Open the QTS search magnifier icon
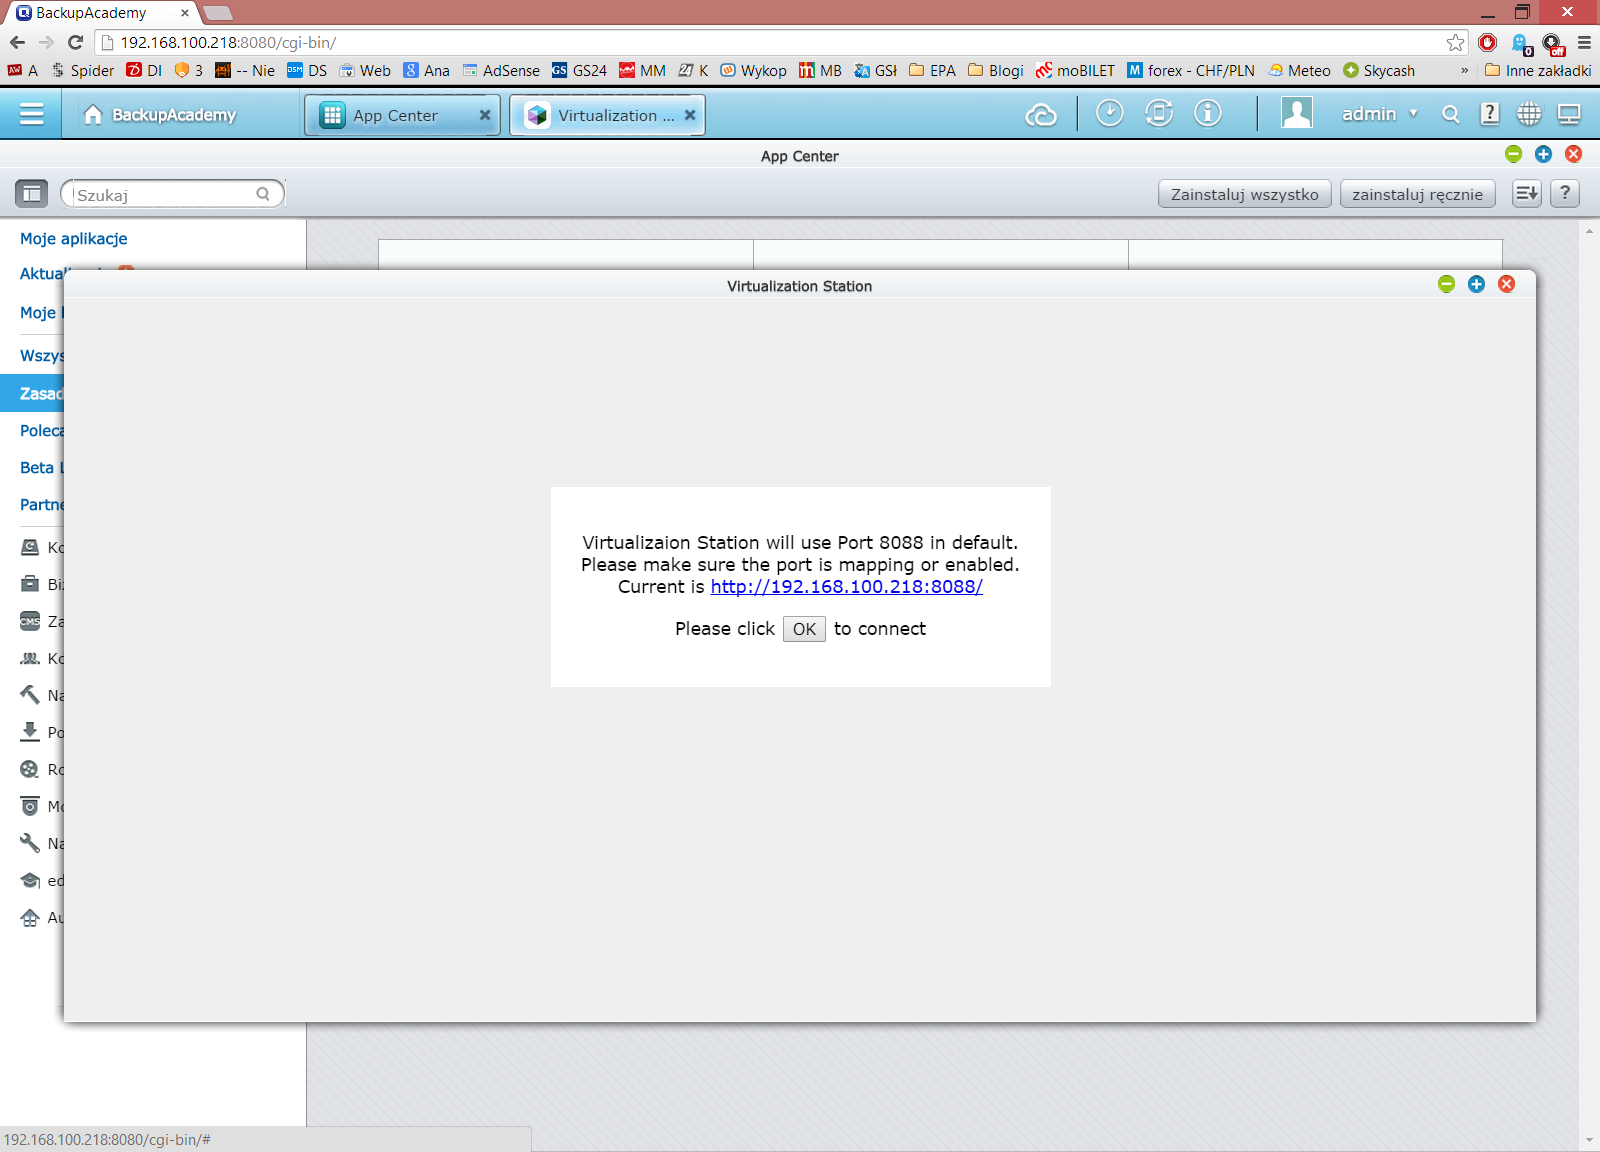This screenshot has width=1600, height=1152. (x=1451, y=114)
